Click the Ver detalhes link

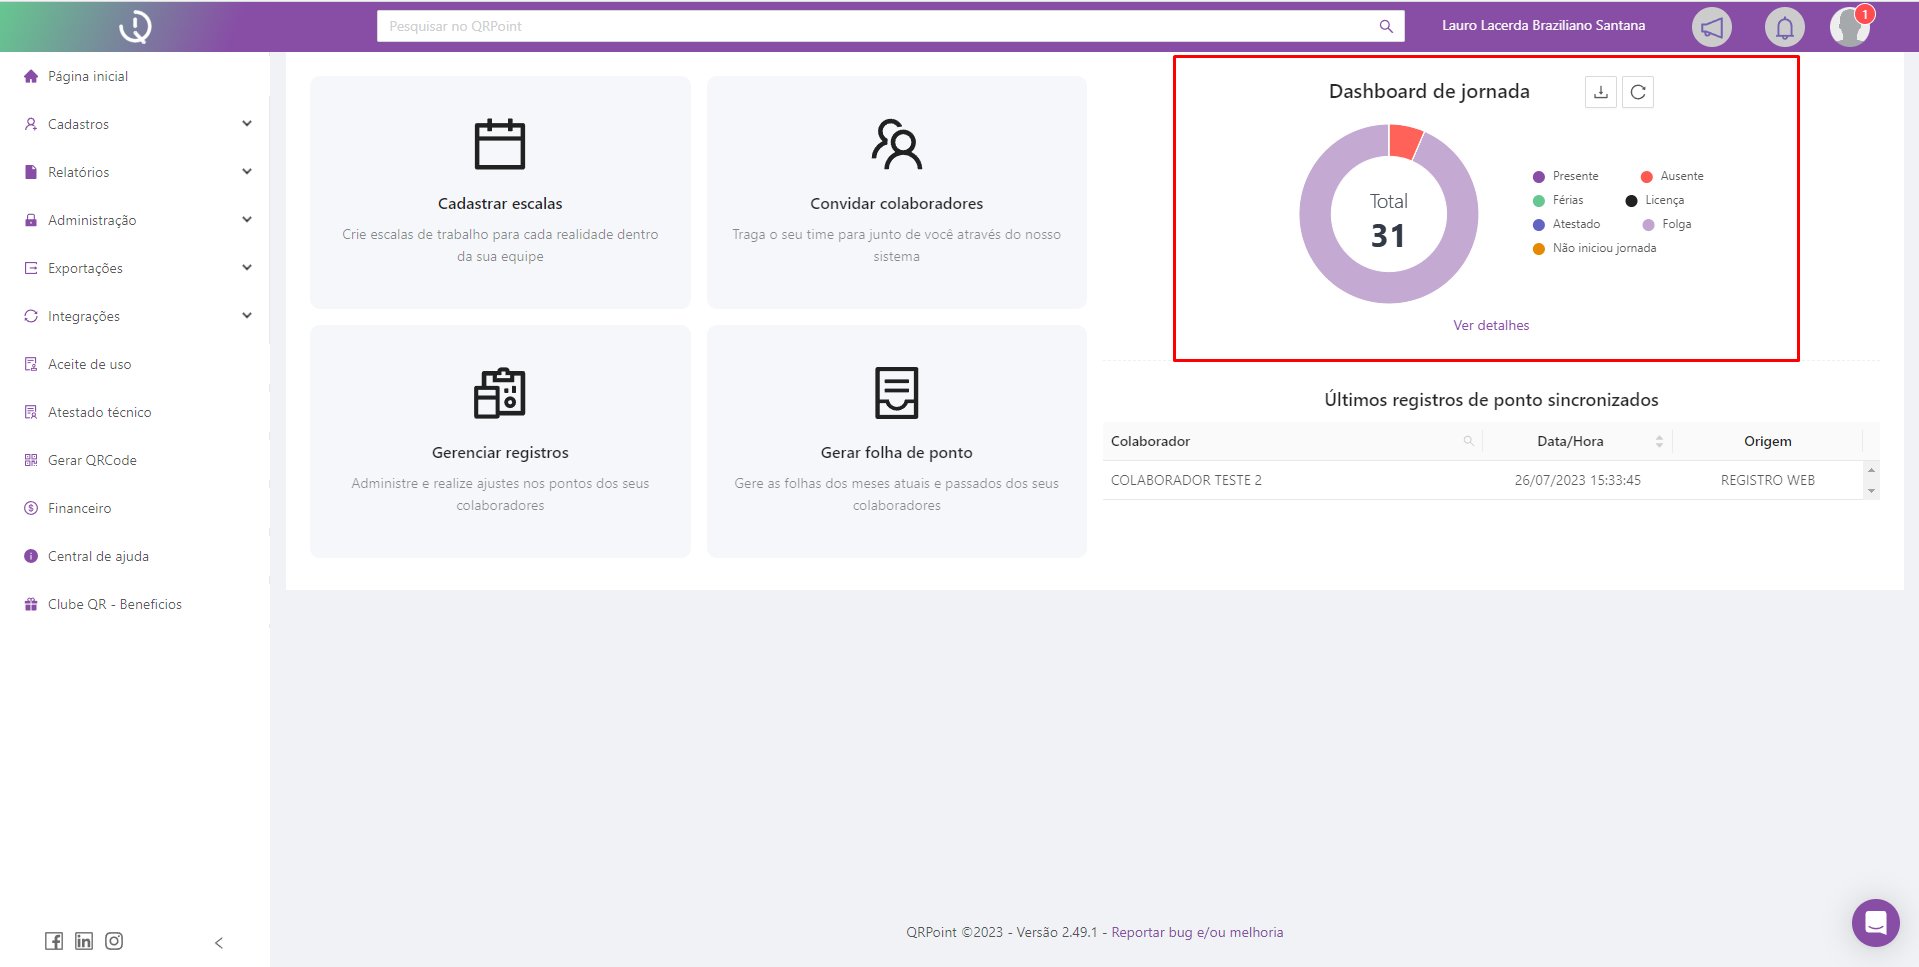pos(1490,325)
